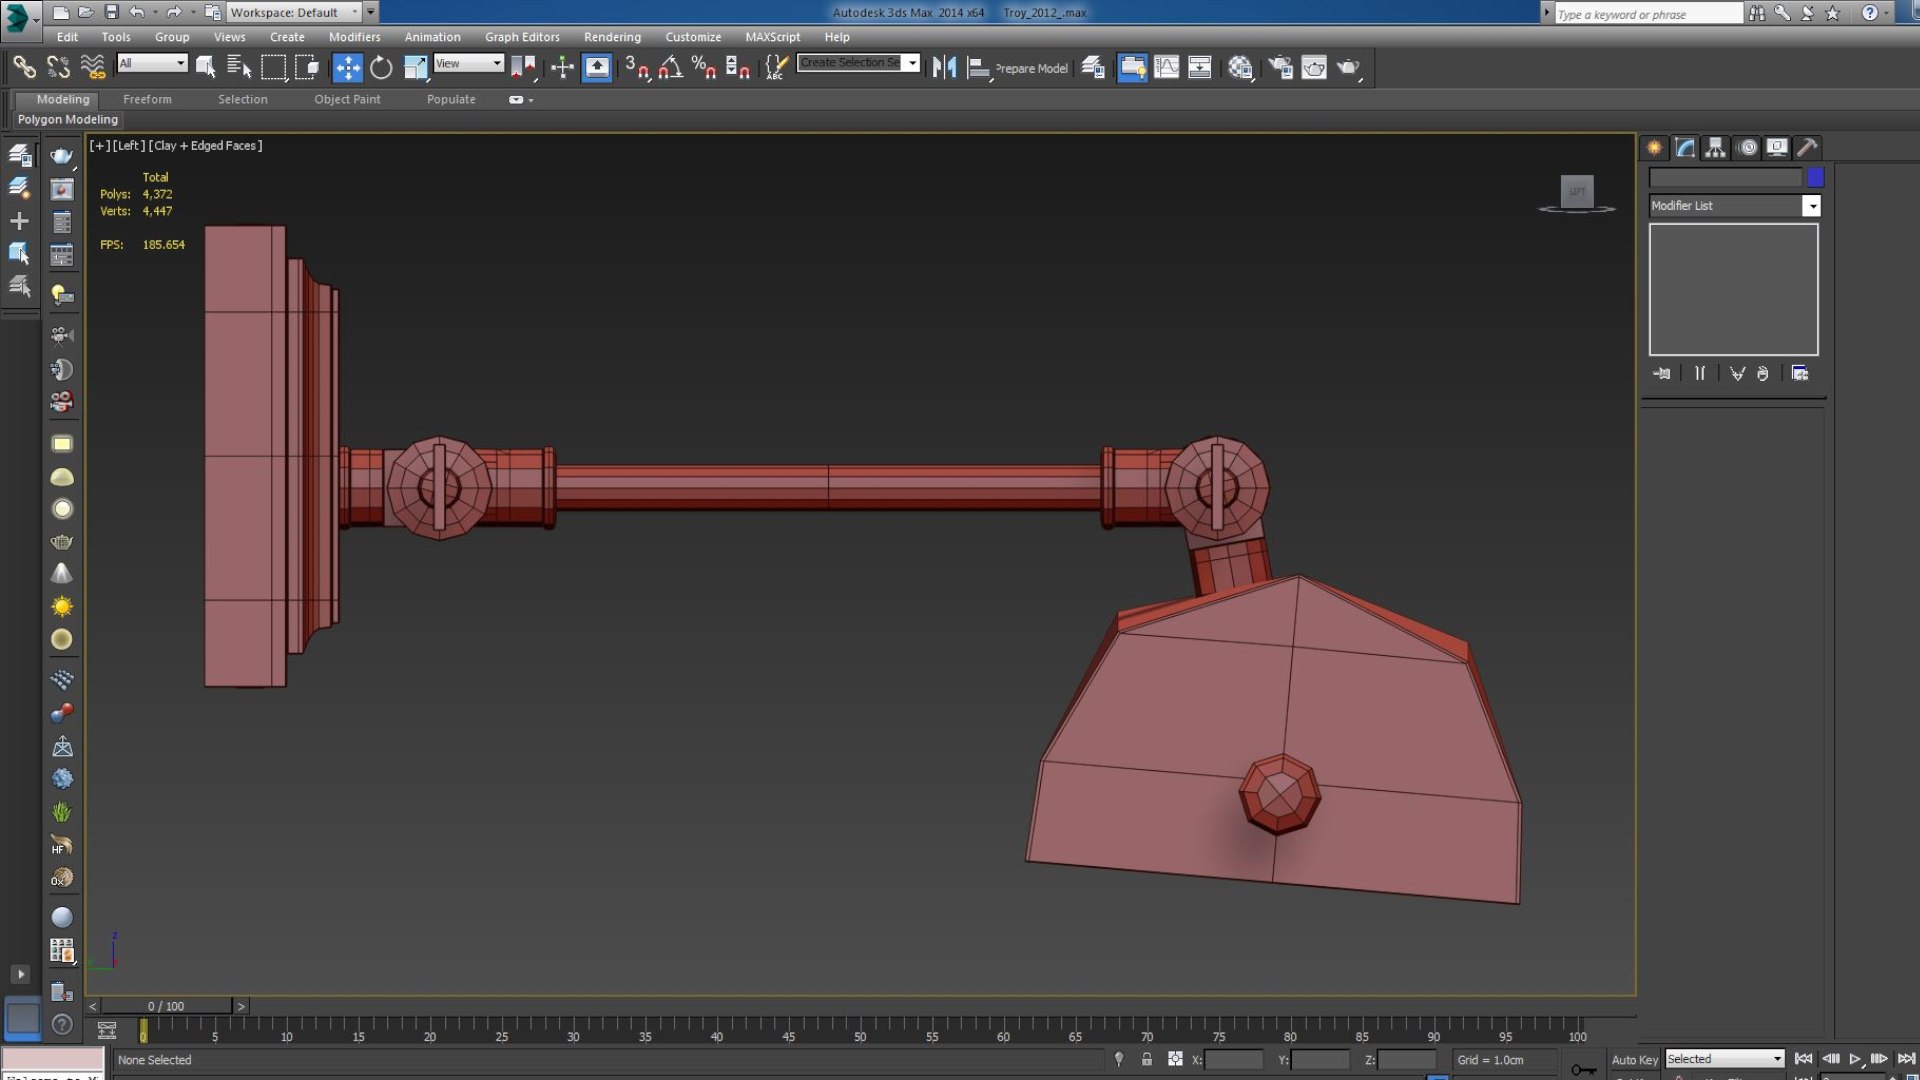
Task: Toggle Selection Lock padlock in status bar
Action: pyautogui.click(x=1147, y=1059)
